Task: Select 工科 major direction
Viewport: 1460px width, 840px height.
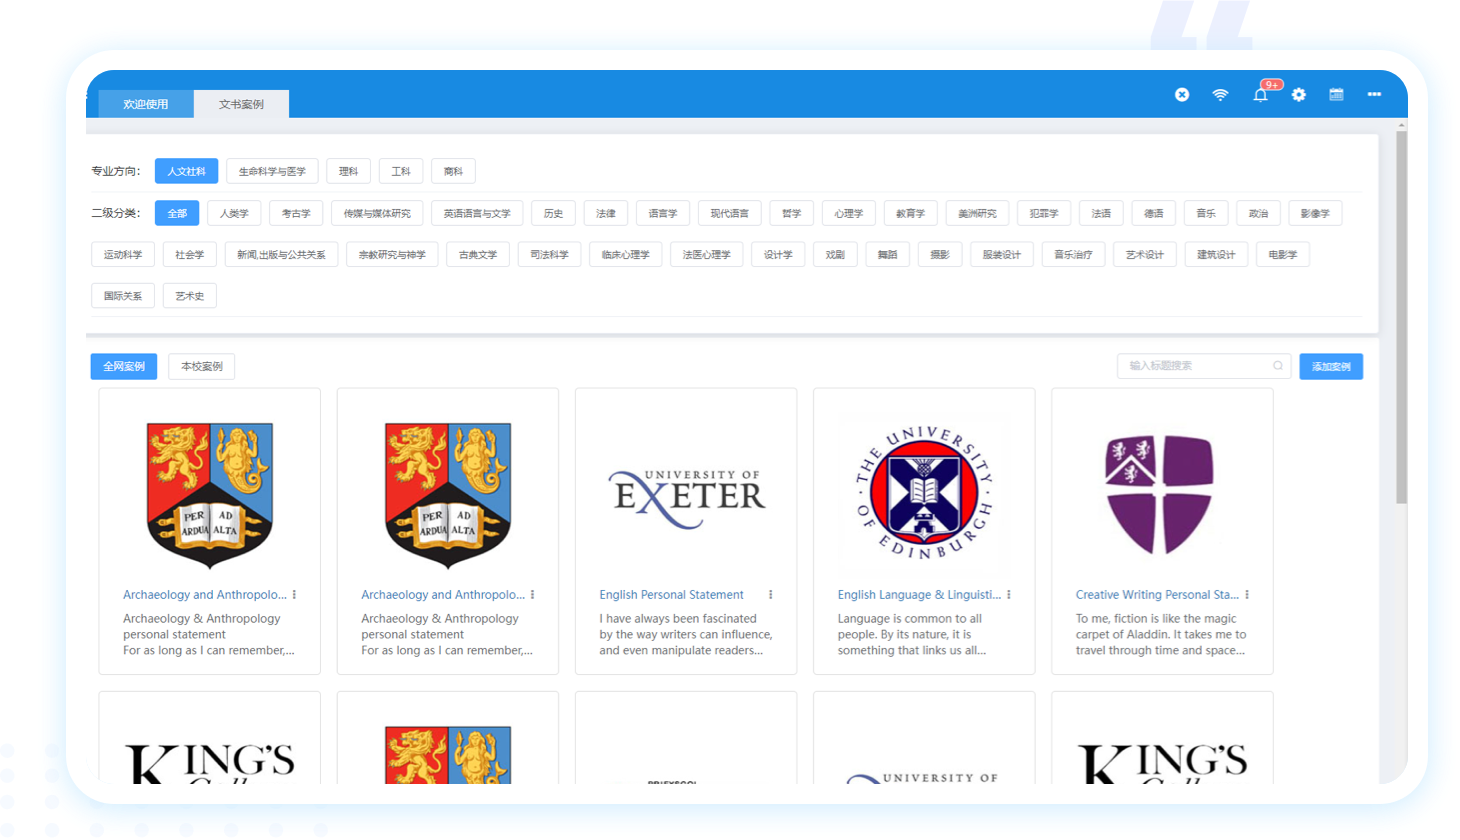Action: 401,171
